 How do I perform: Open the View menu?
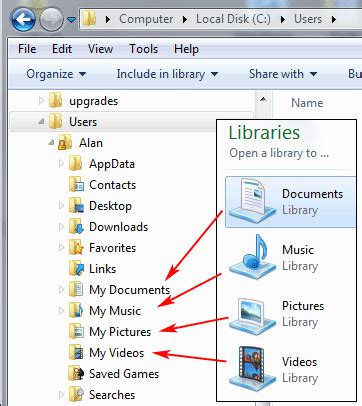pyautogui.click(x=100, y=49)
